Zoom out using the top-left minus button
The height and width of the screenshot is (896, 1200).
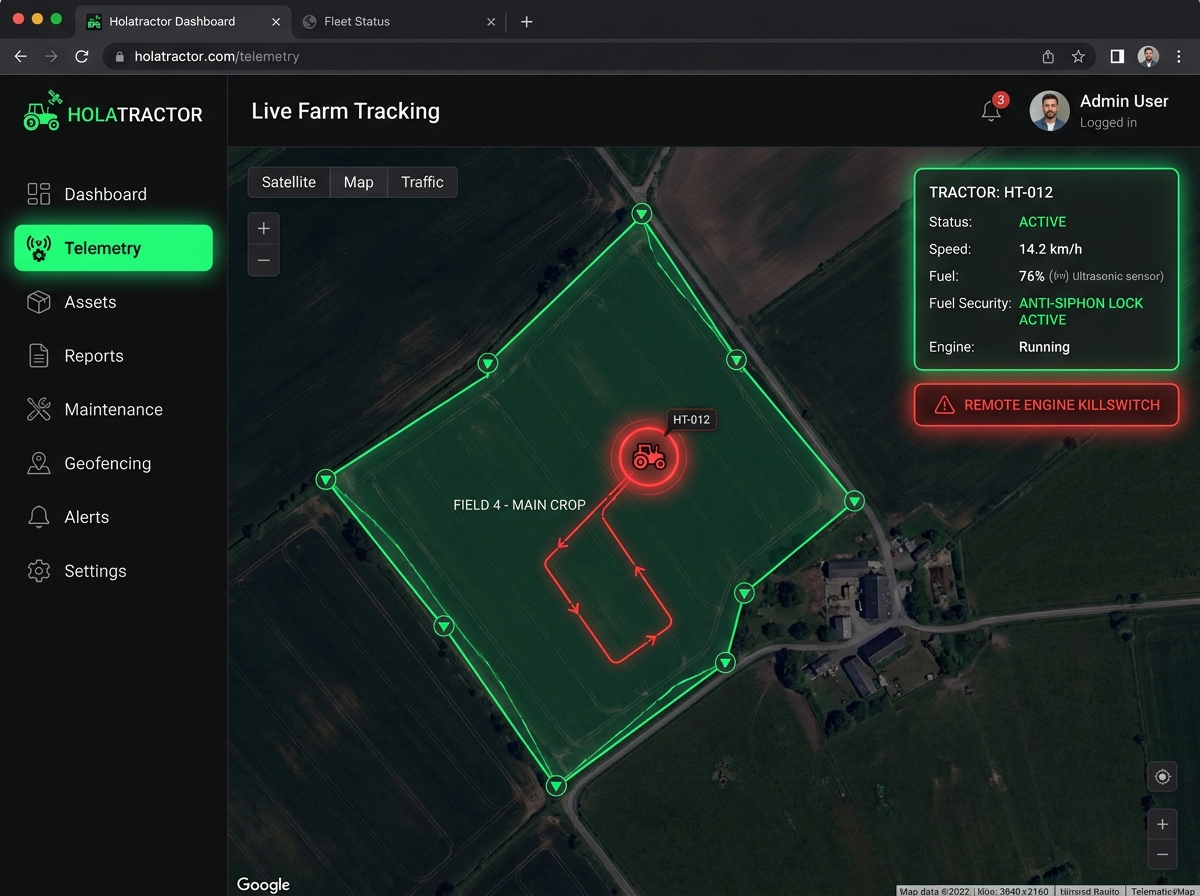(x=264, y=260)
